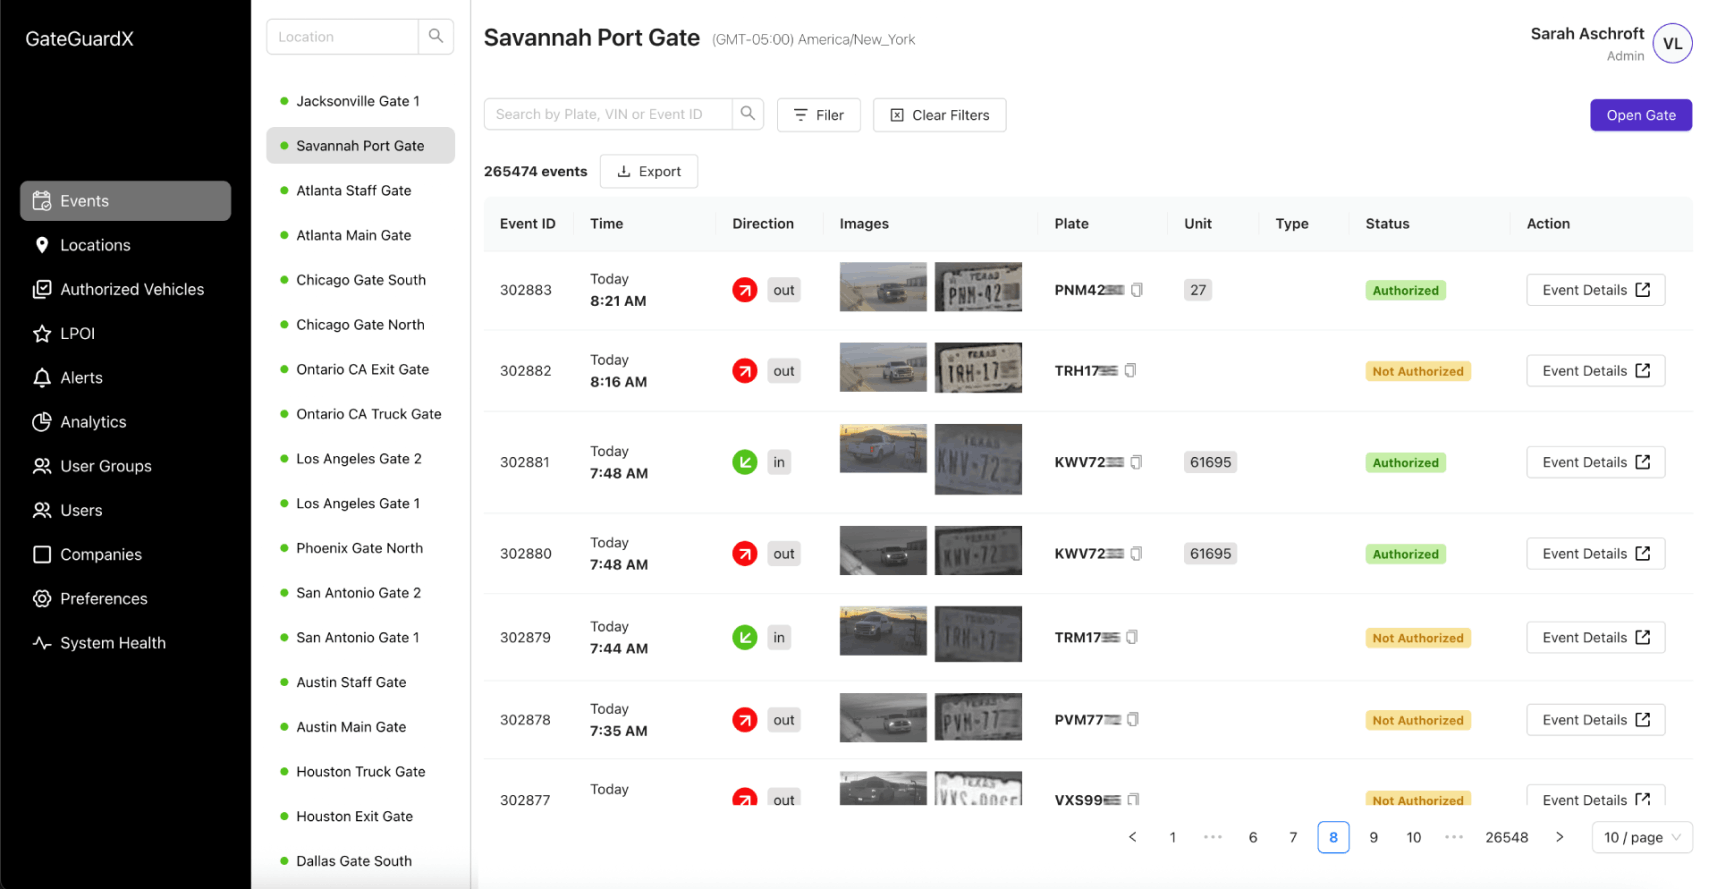
Task: Open the Events section in sidebar
Action: tap(125, 201)
